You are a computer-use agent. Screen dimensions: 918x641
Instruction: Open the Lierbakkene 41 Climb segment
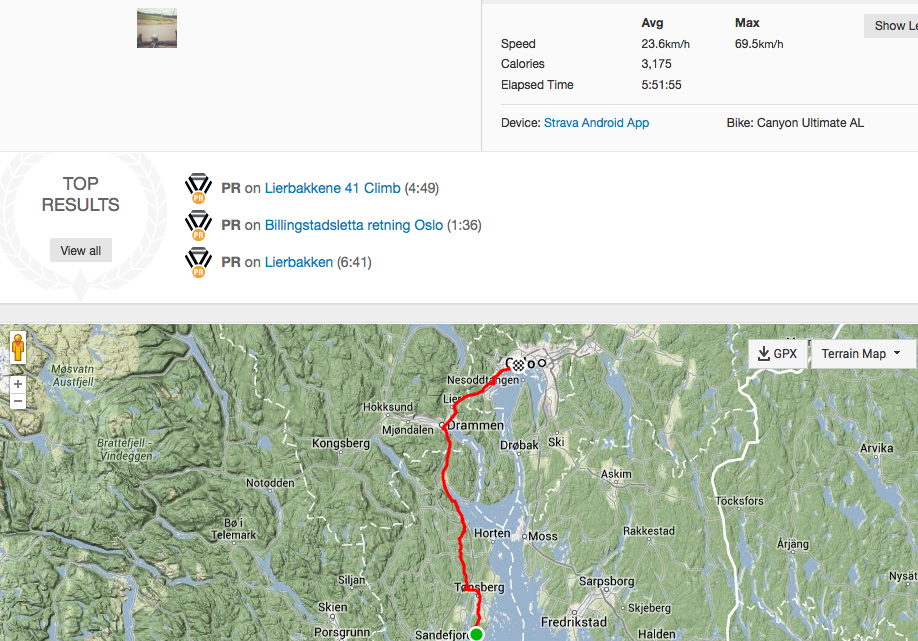click(332, 188)
